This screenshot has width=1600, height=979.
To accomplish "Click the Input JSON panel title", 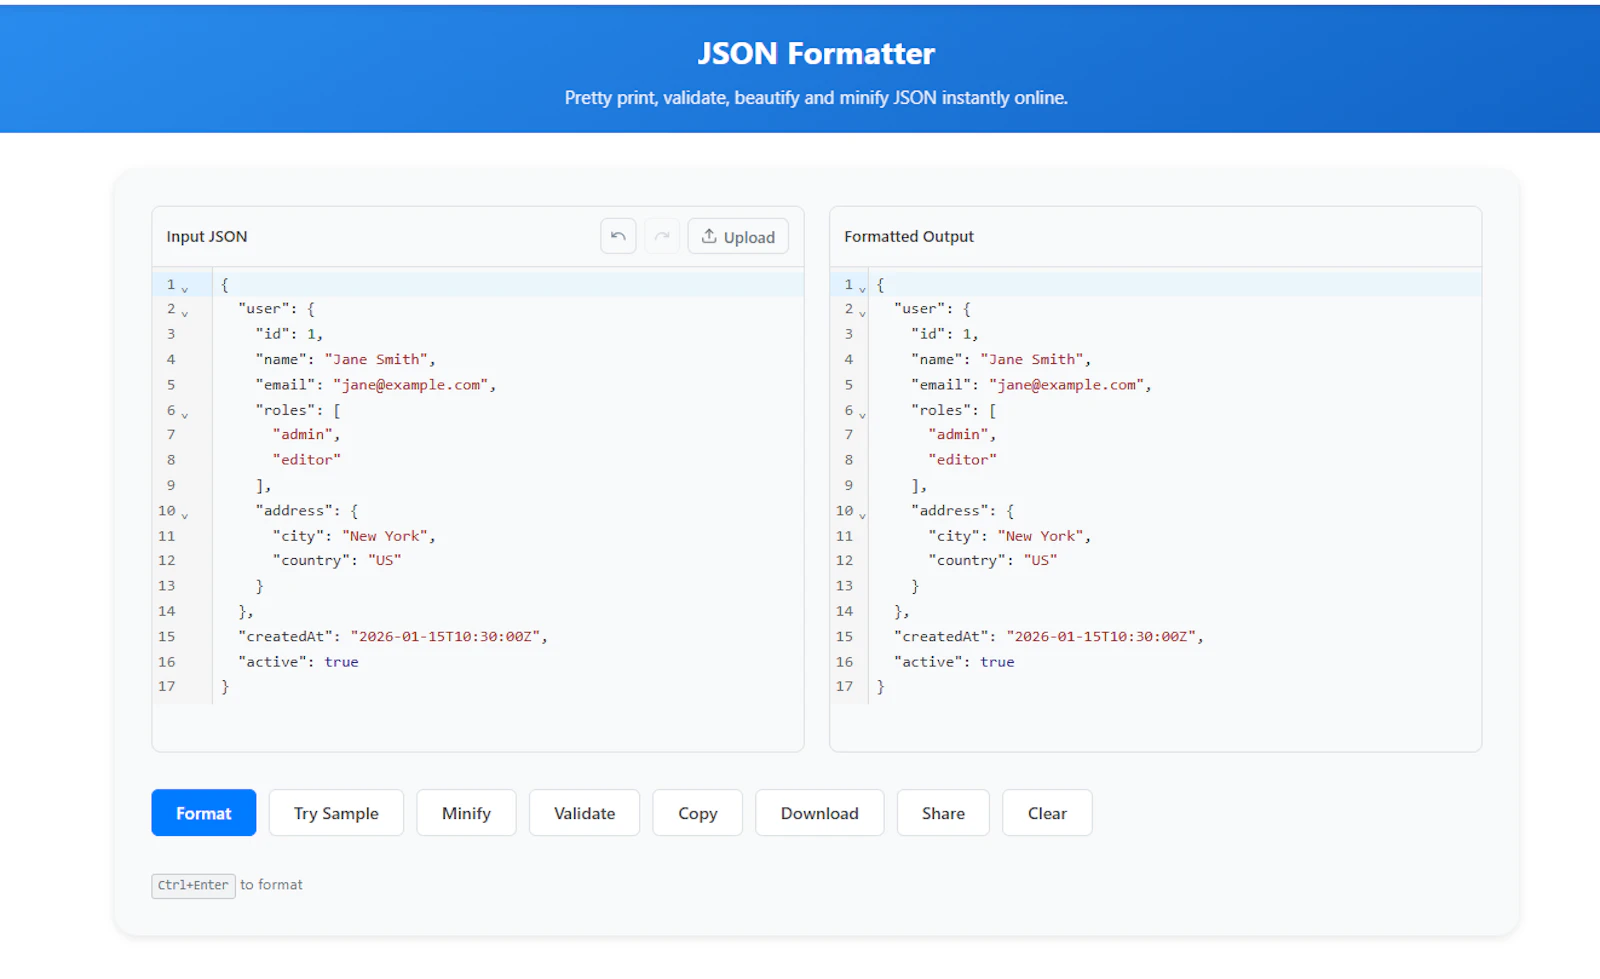I will pyautogui.click(x=207, y=236).
